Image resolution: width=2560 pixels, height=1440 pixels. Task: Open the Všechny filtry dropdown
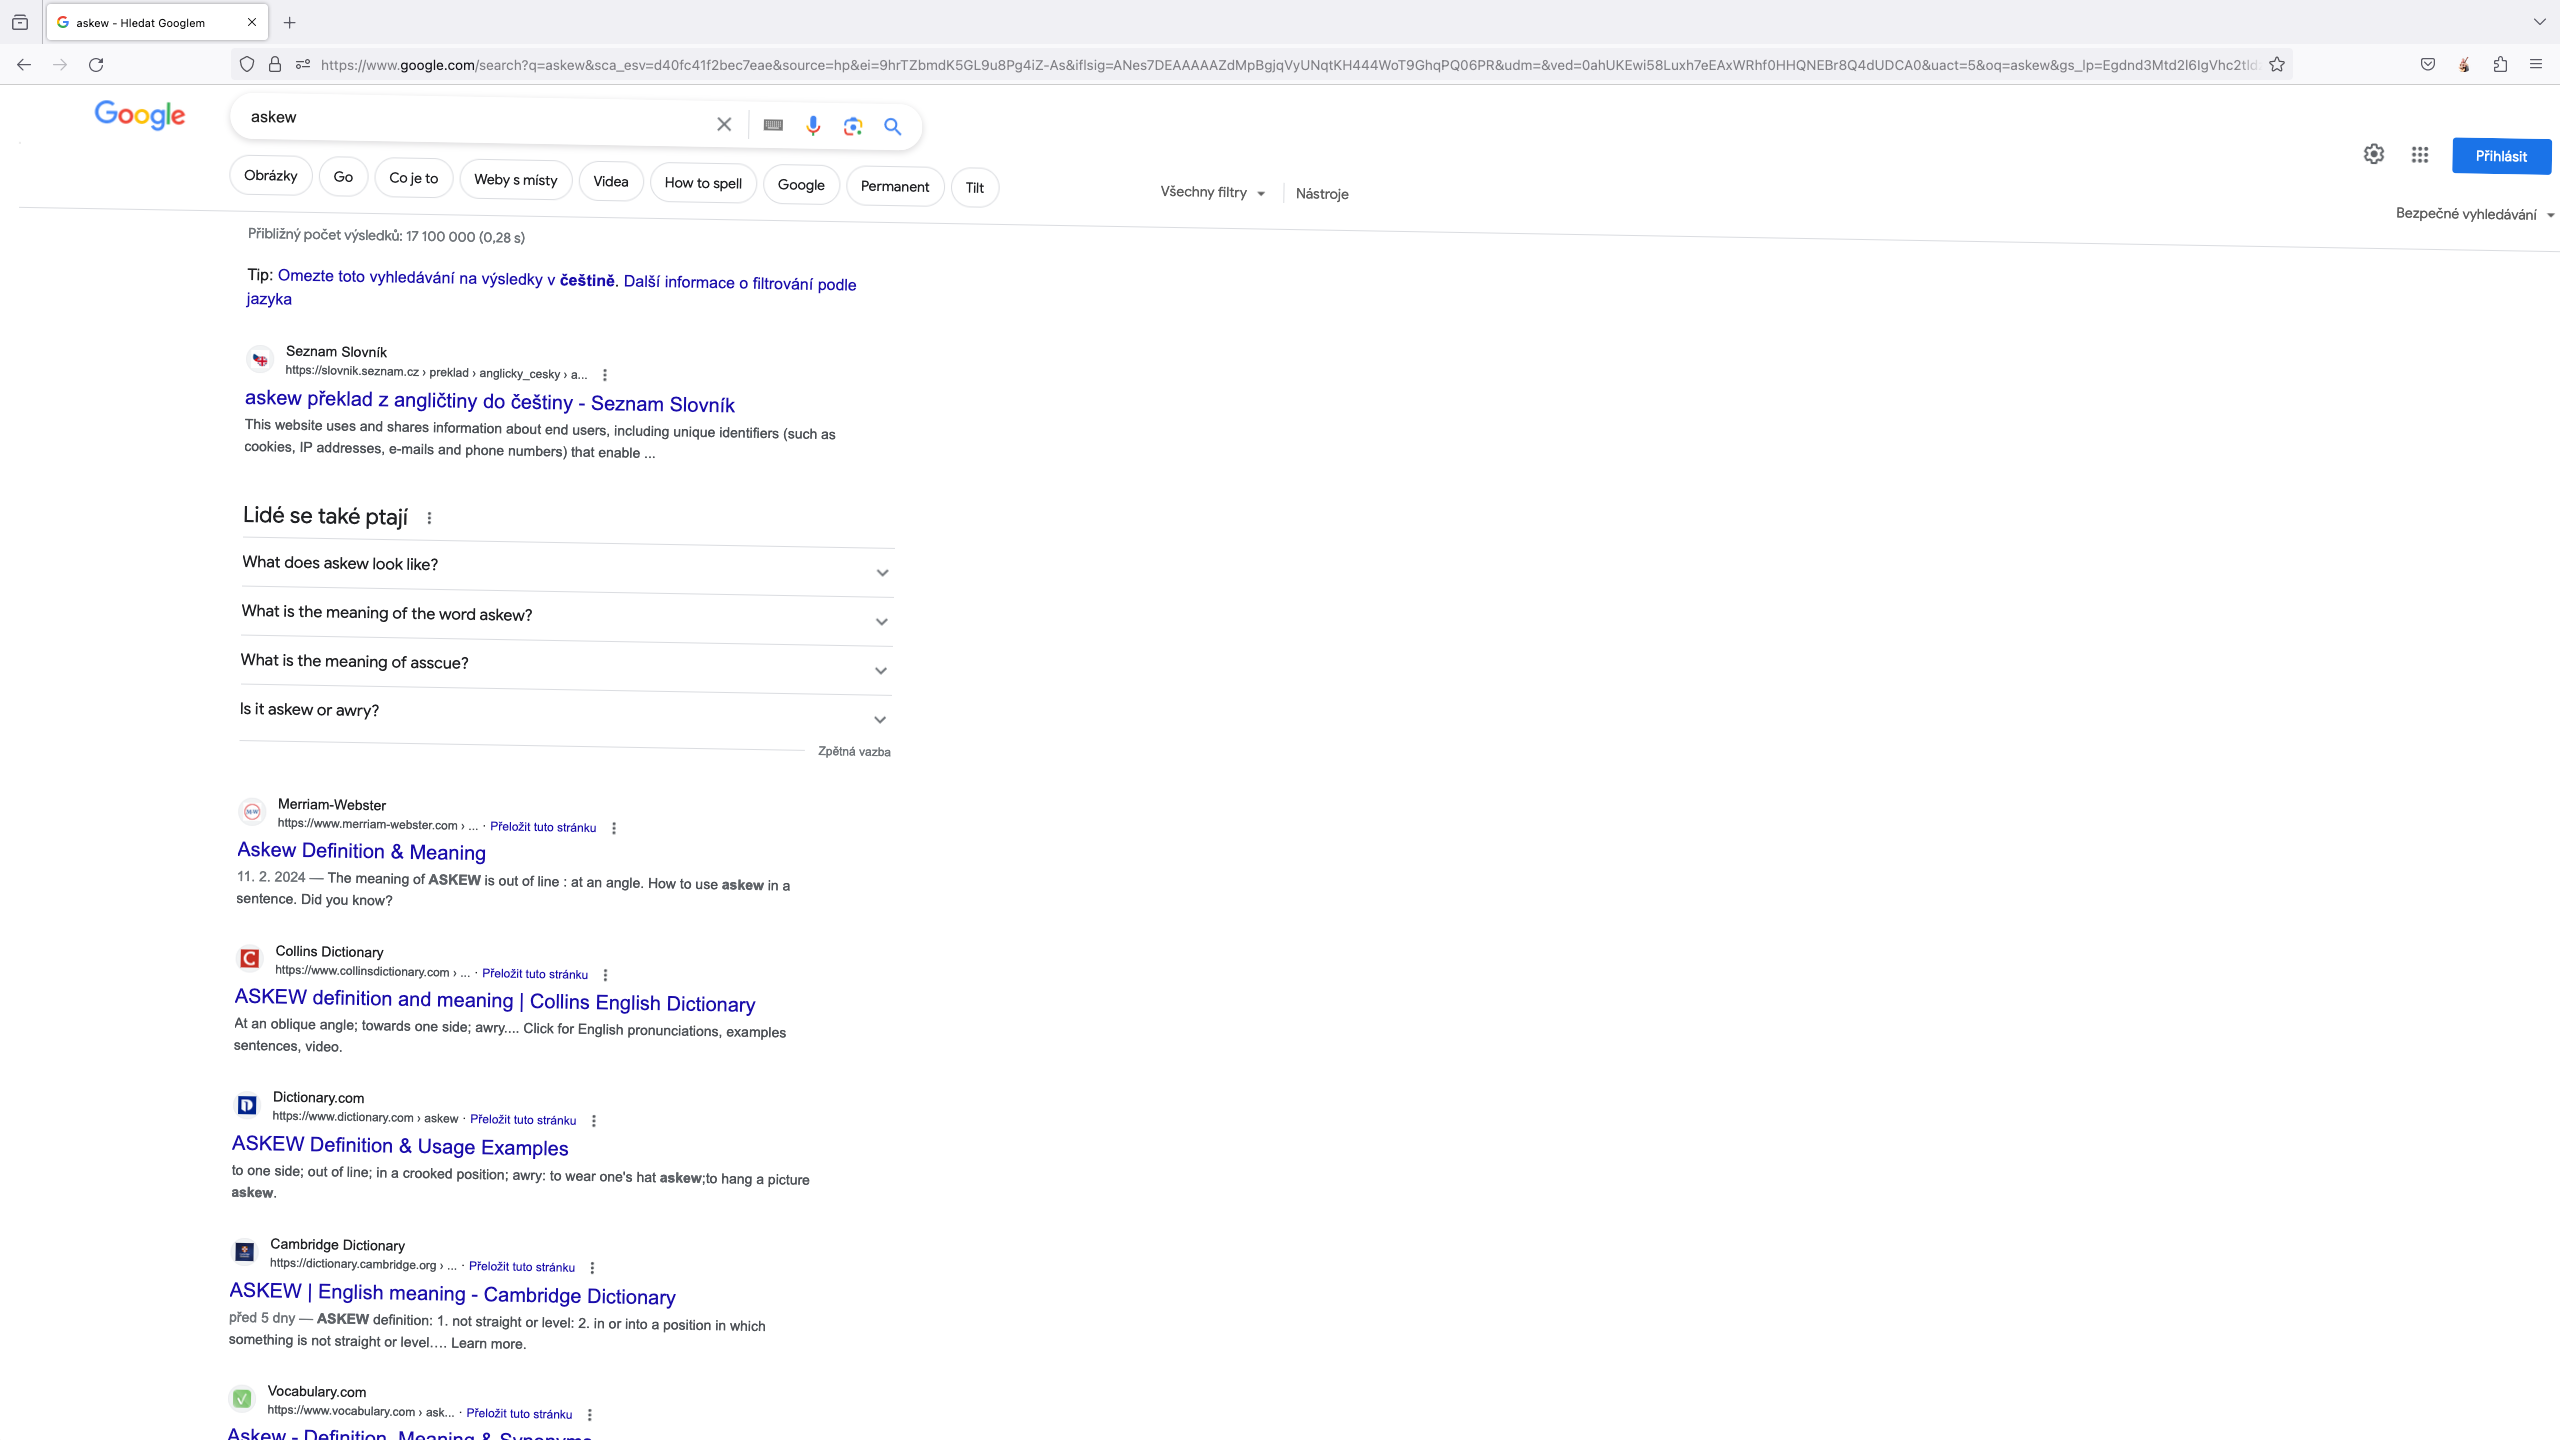click(1212, 192)
